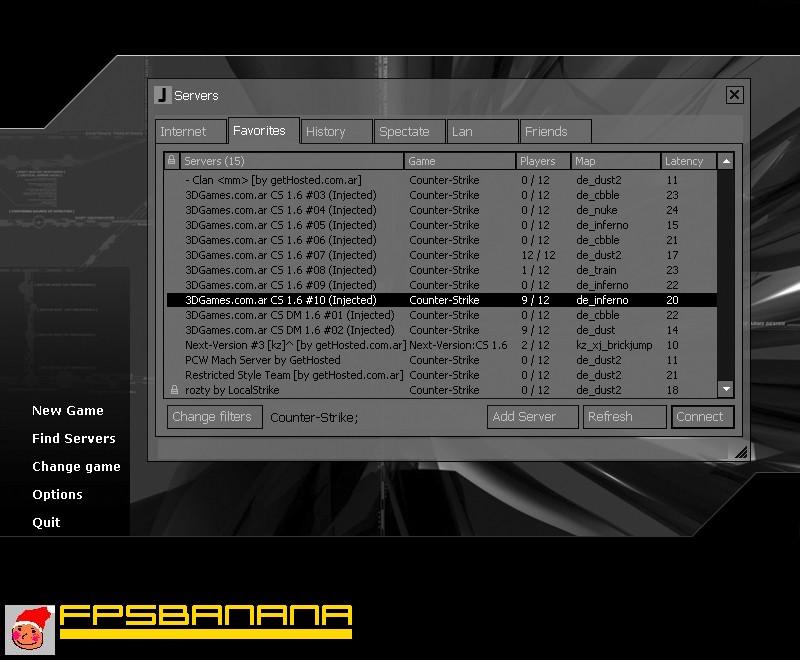Screen dimensions: 800x660
Task: Click the "kz_xj_brickjump" map cell
Action: (614, 345)
